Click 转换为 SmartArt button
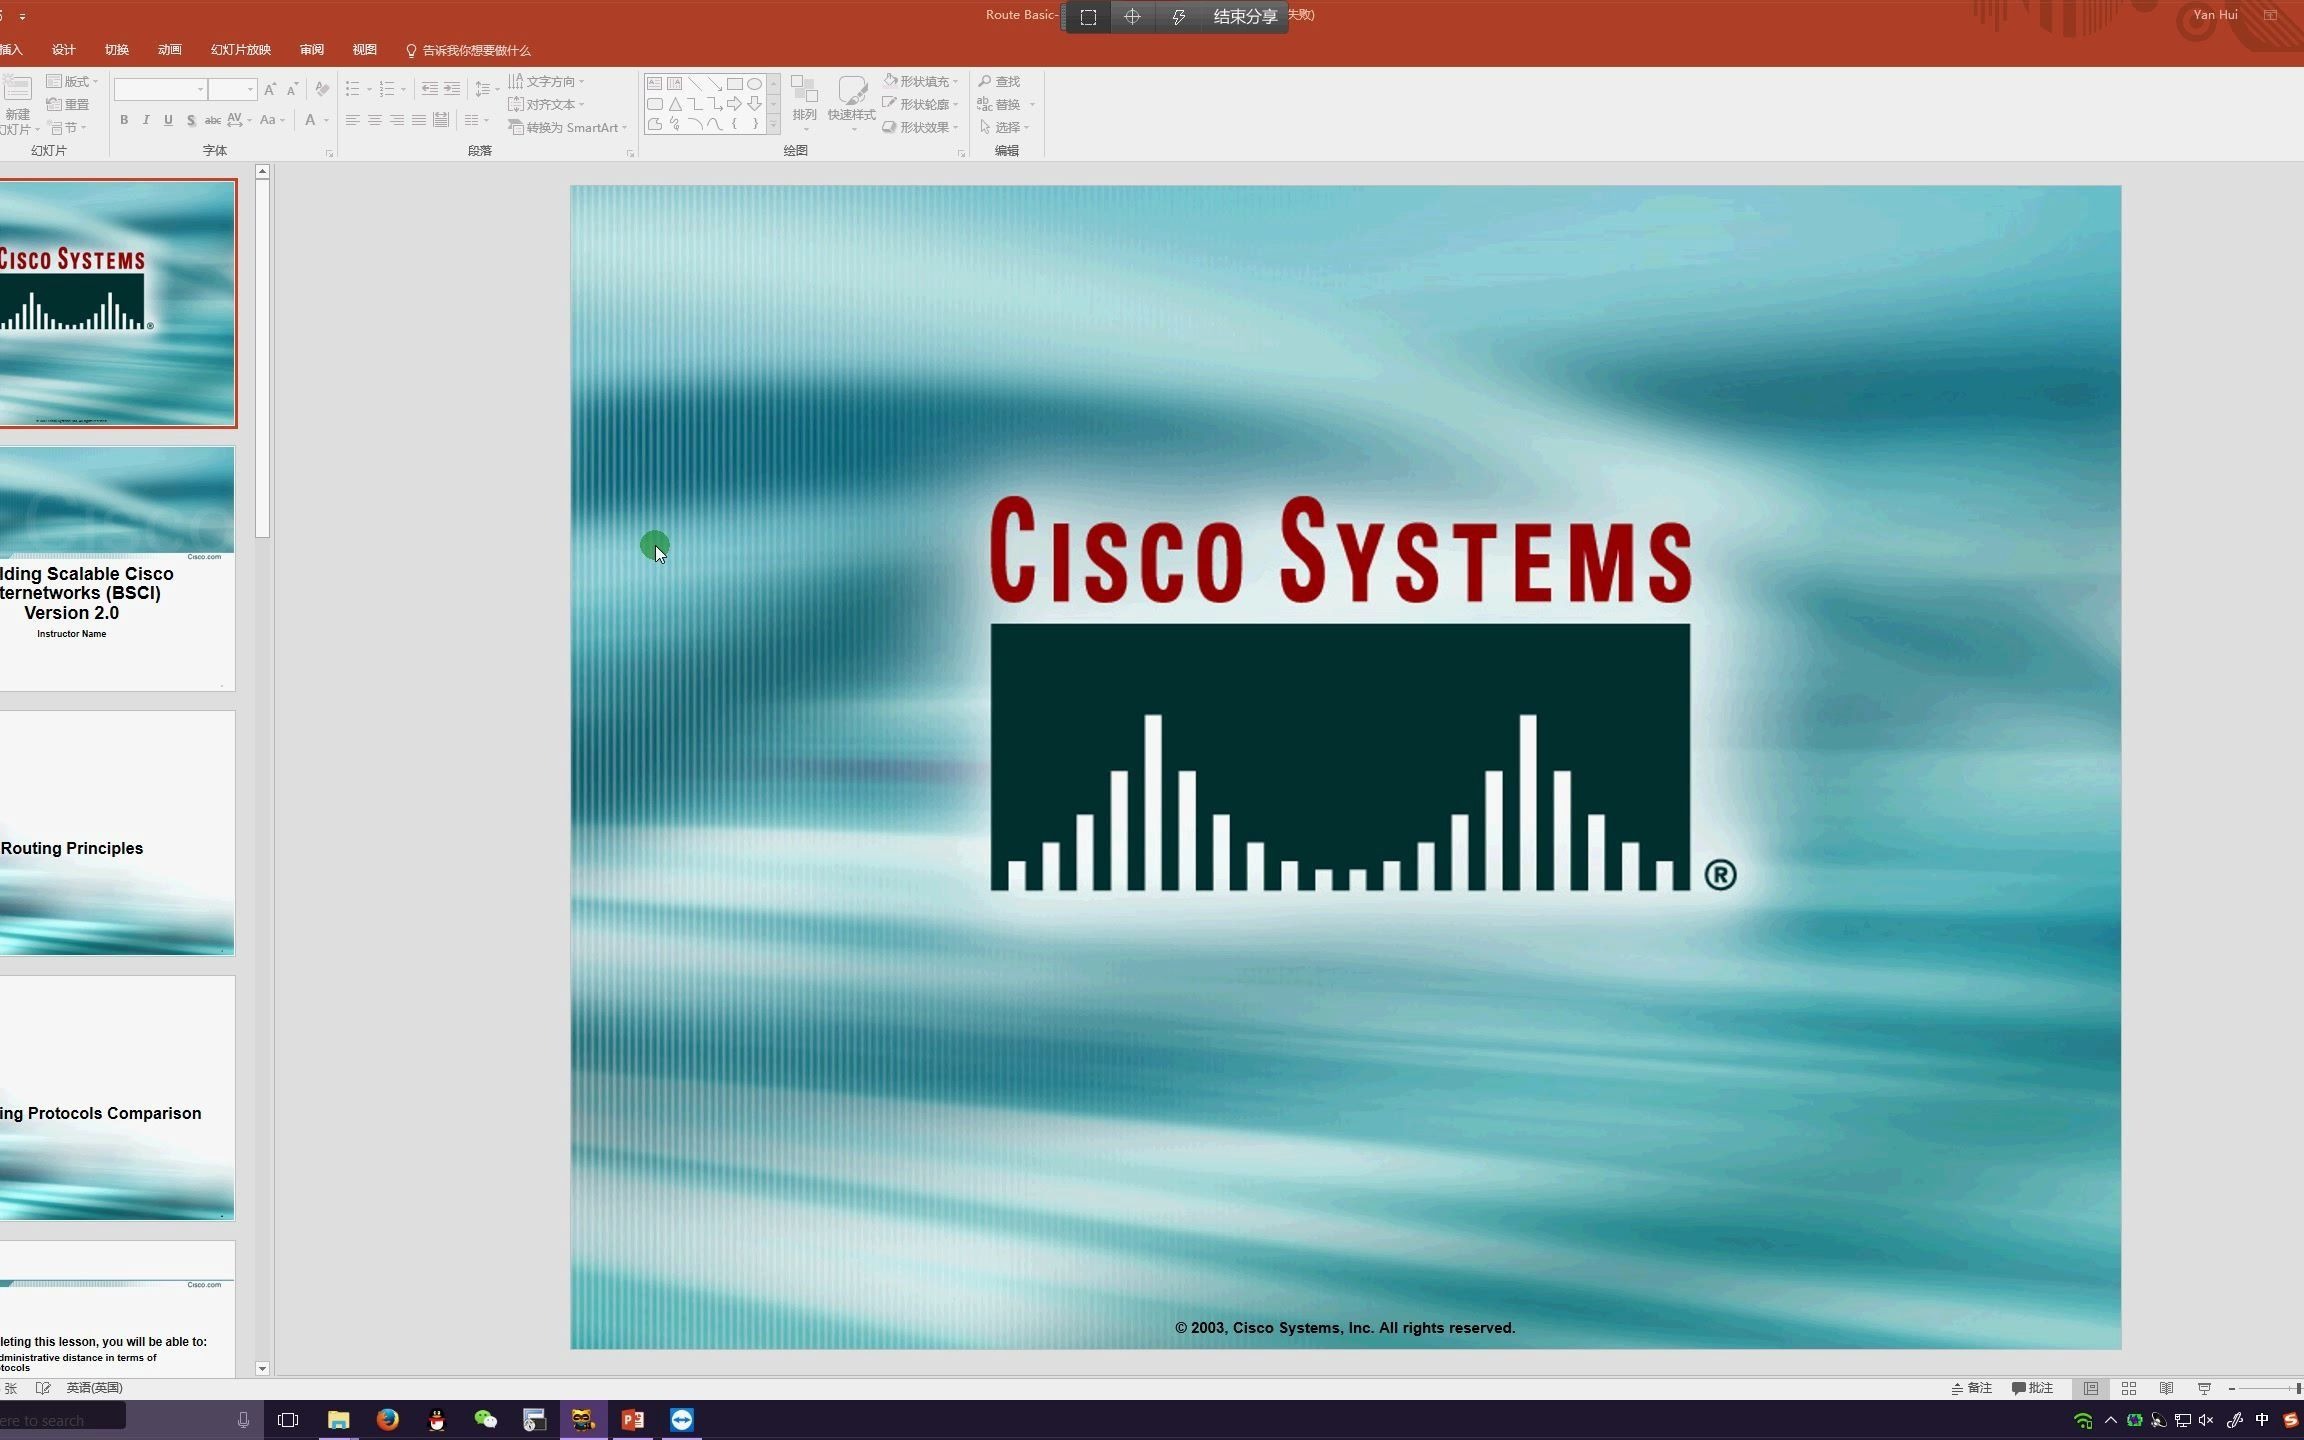The width and height of the screenshot is (2304, 1440). (x=567, y=127)
